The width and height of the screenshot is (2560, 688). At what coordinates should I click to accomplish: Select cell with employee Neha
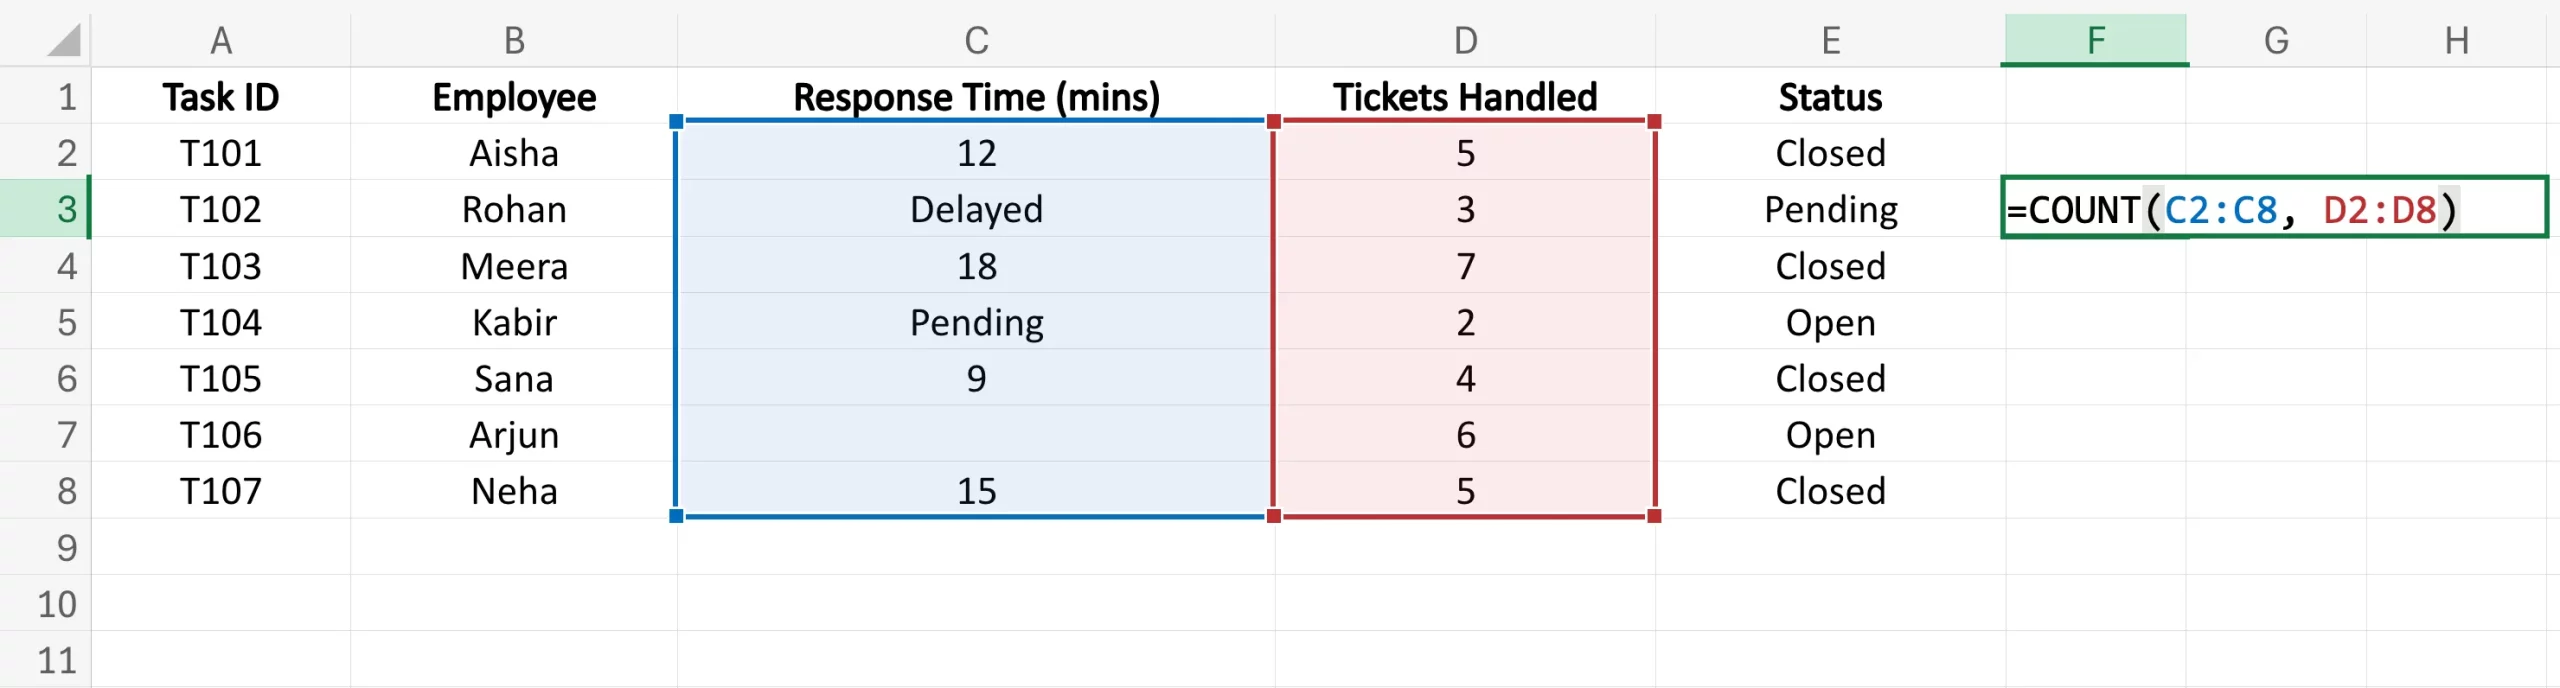514,491
